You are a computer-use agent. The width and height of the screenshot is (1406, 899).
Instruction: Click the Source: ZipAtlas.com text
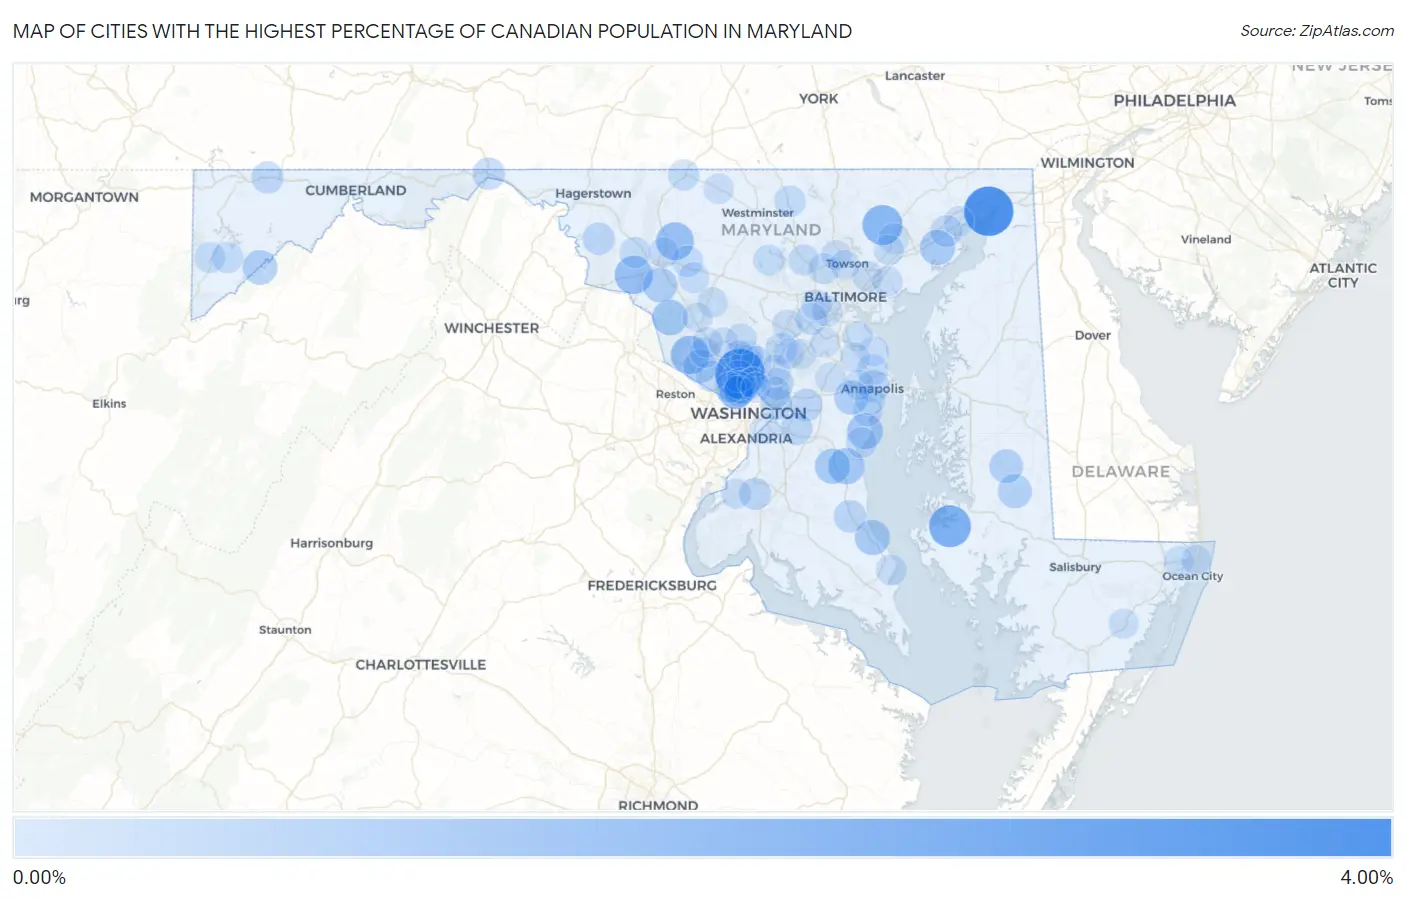[1317, 31]
